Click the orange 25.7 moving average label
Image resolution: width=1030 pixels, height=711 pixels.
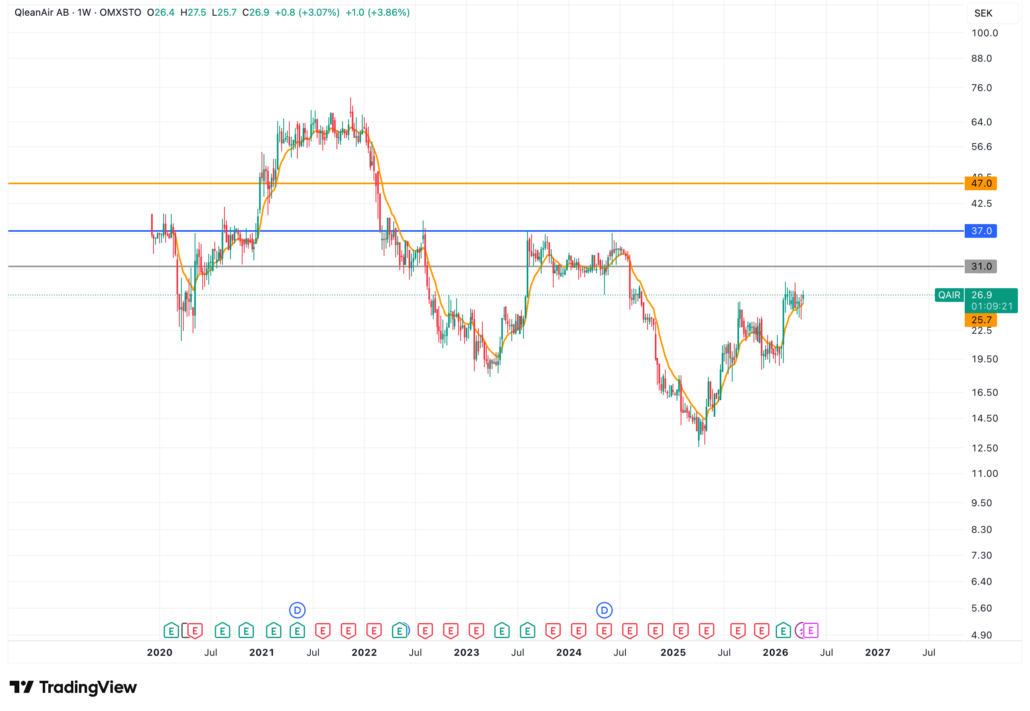pyautogui.click(x=981, y=320)
